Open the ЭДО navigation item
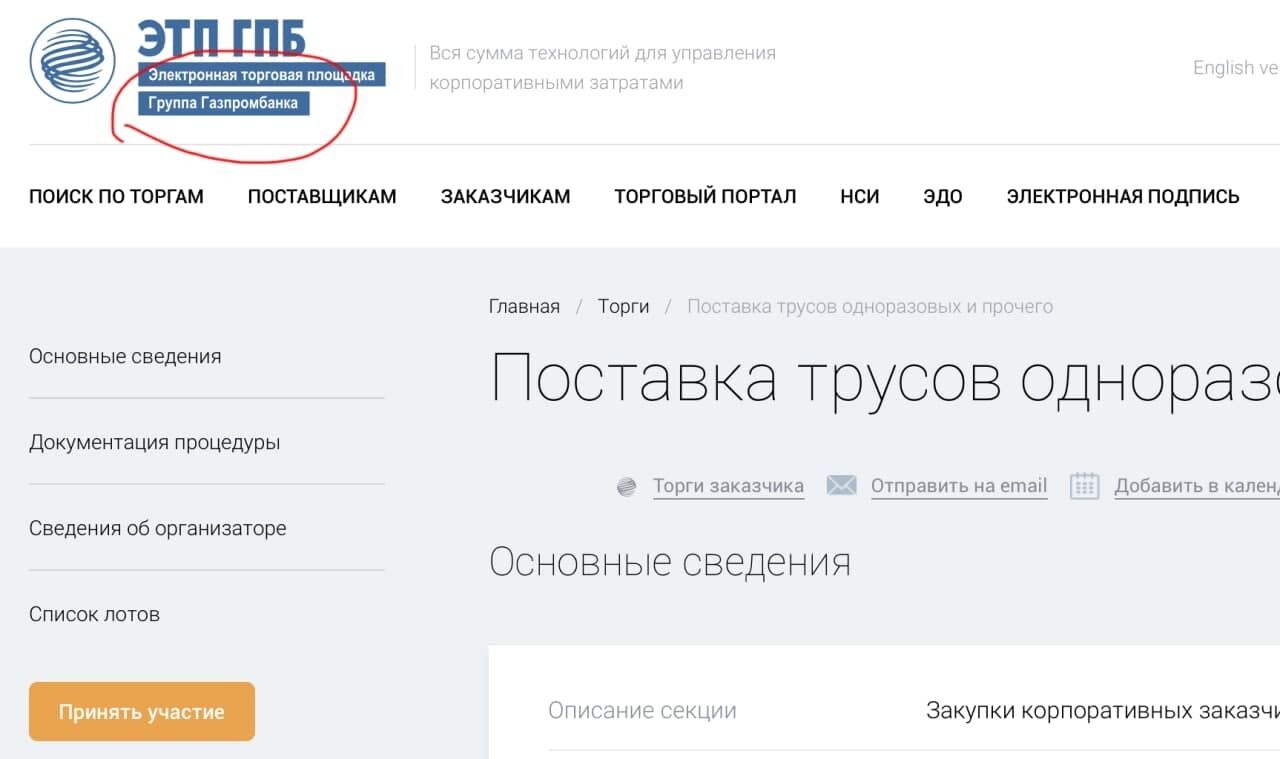 pos(941,196)
